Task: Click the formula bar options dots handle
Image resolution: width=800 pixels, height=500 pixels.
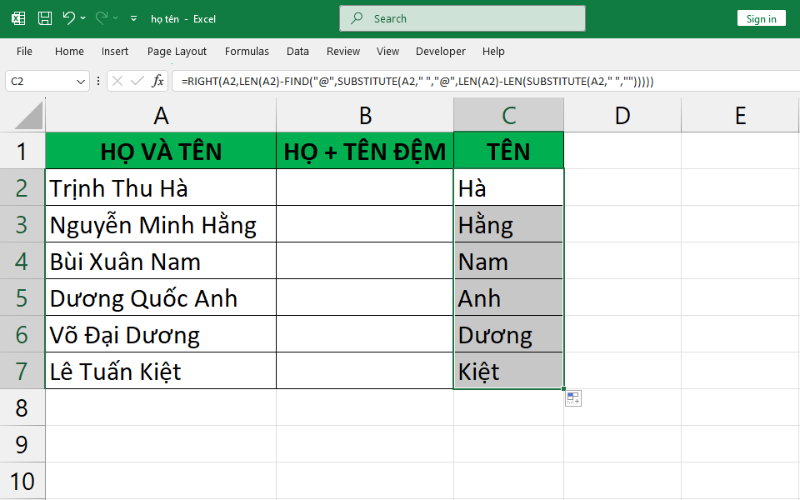Action: [x=98, y=81]
